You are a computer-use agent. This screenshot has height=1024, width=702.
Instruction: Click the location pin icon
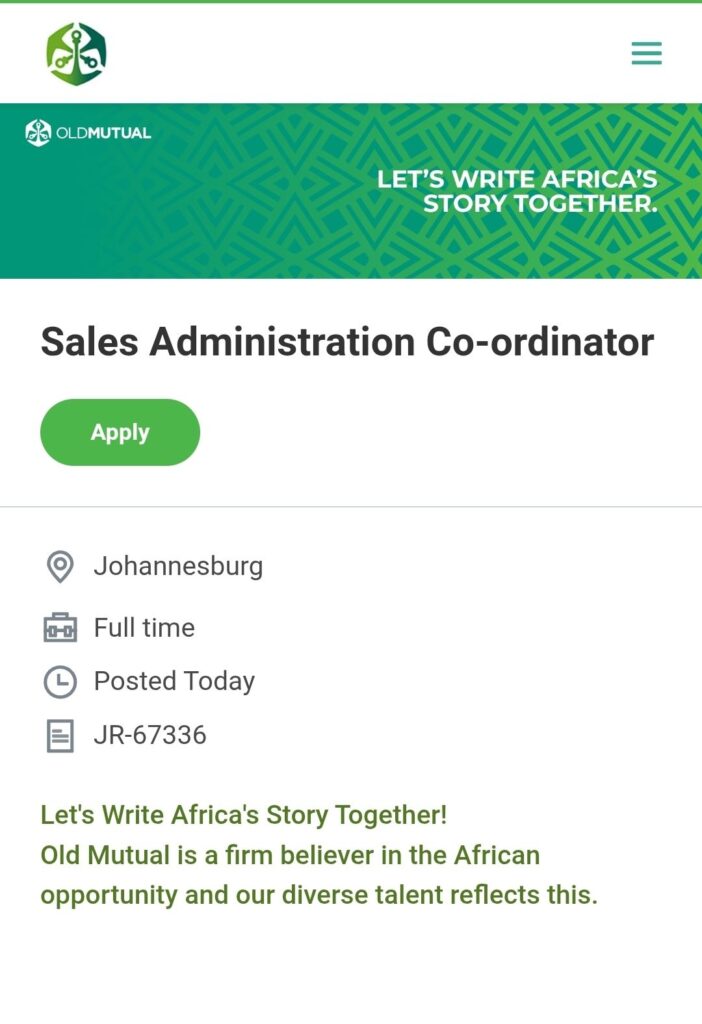coord(60,567)
